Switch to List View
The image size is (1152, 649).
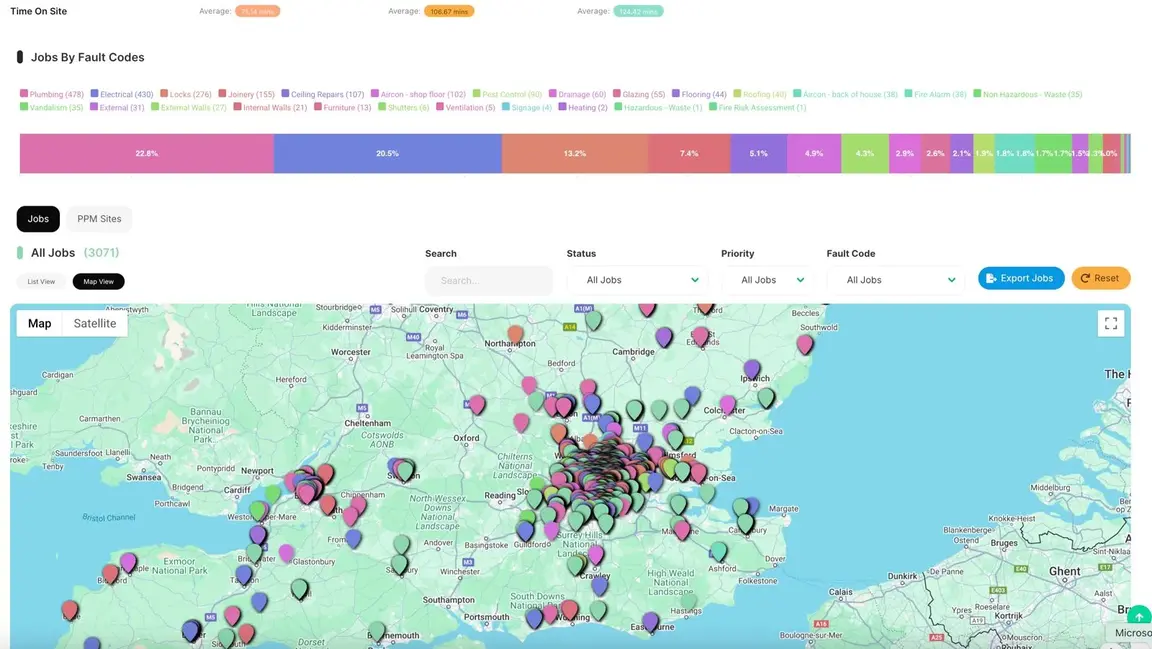pyautogui.click(x=41, y=281)
